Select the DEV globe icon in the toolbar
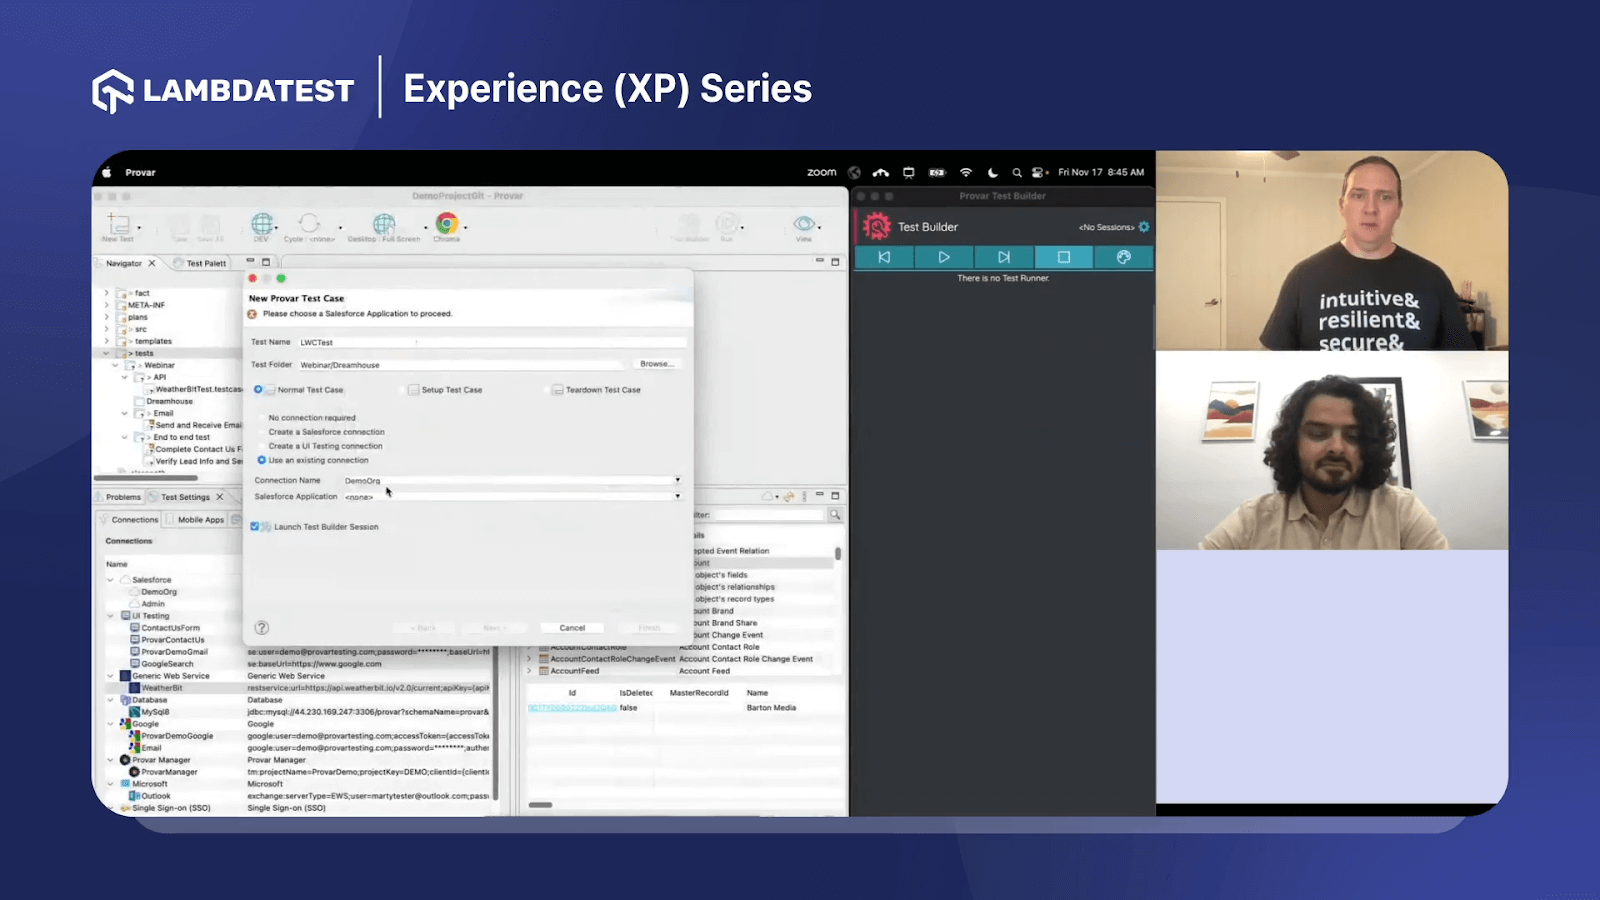 pos(262,222)
